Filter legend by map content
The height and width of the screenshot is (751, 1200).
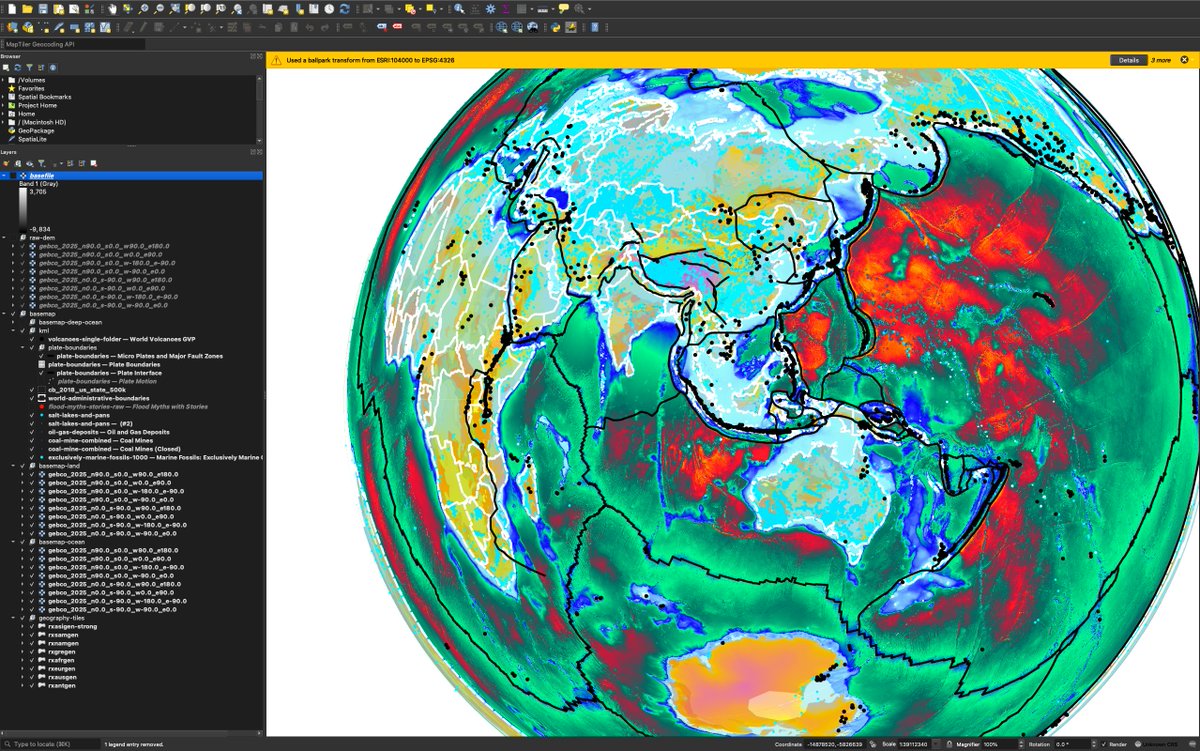click(x=41, y=164)
